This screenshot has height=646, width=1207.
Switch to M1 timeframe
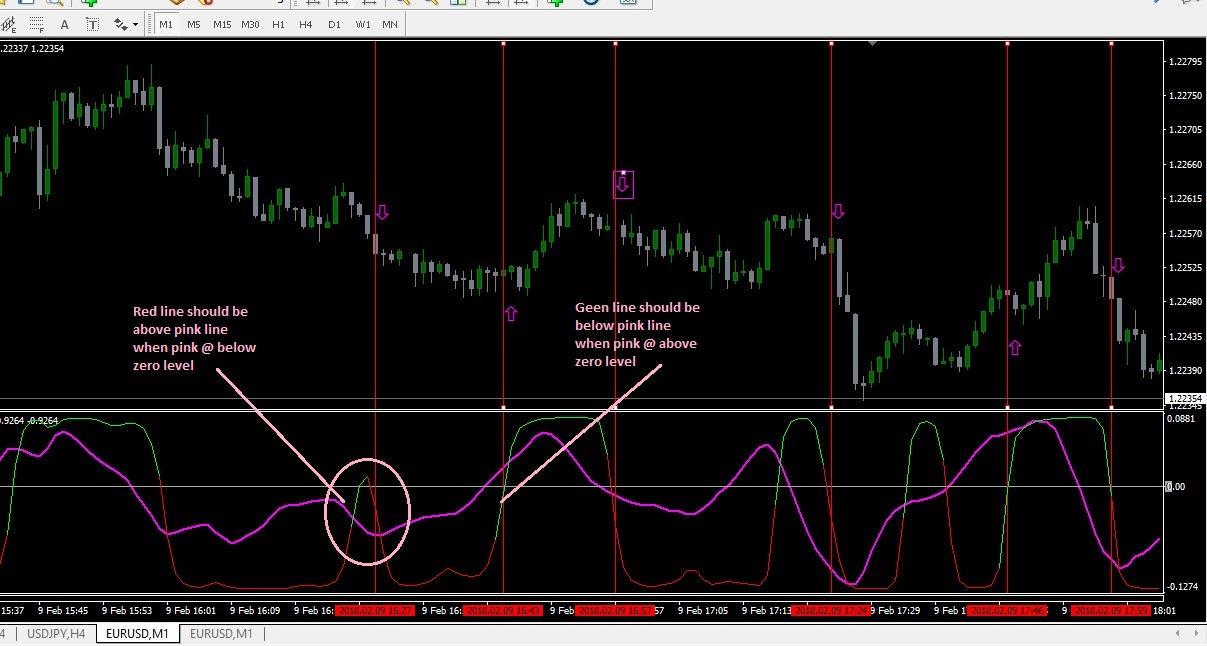coord(166,24)
